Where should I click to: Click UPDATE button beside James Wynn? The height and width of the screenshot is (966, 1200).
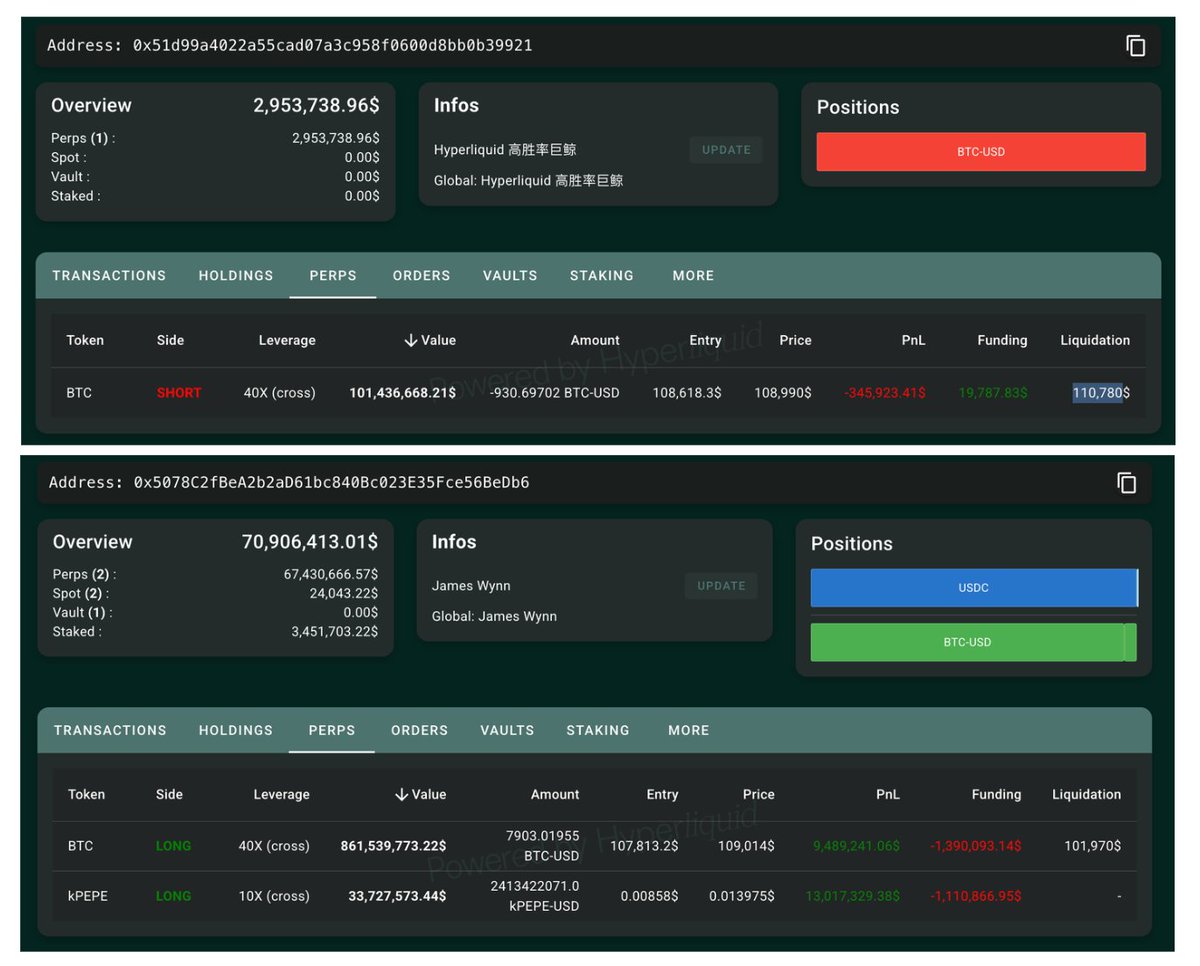(721, 586)
